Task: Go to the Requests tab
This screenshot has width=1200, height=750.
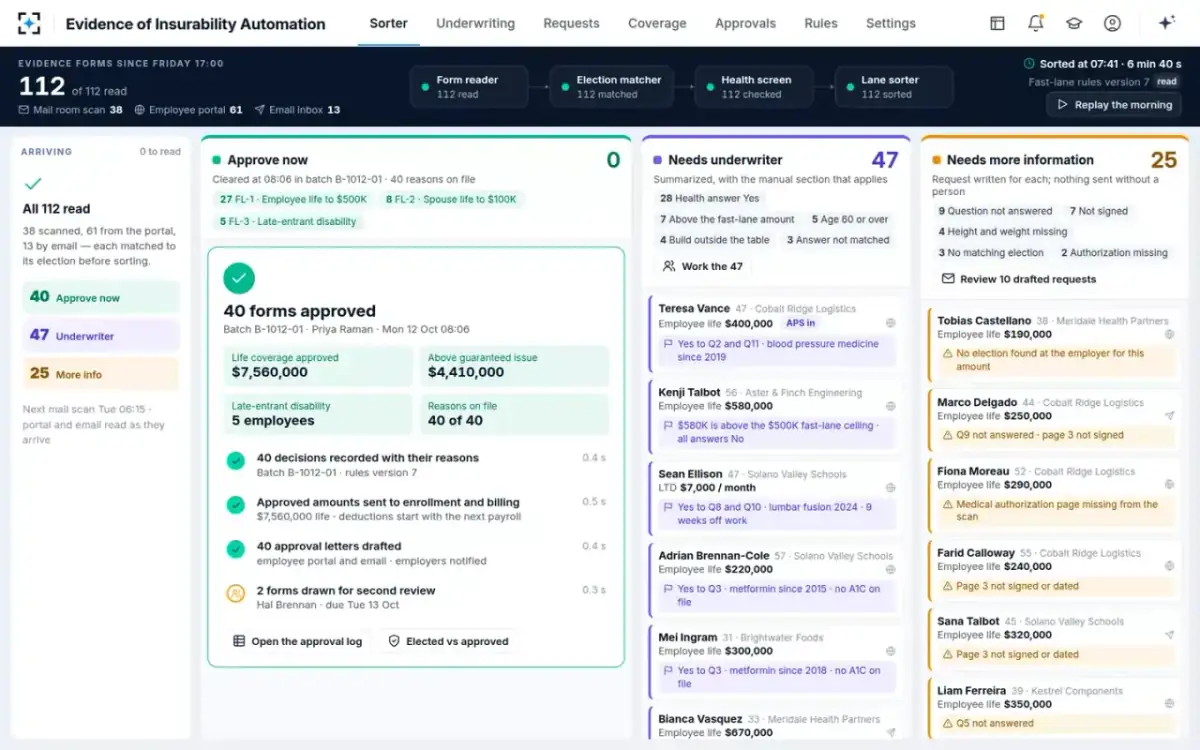Action: [571, 23]
